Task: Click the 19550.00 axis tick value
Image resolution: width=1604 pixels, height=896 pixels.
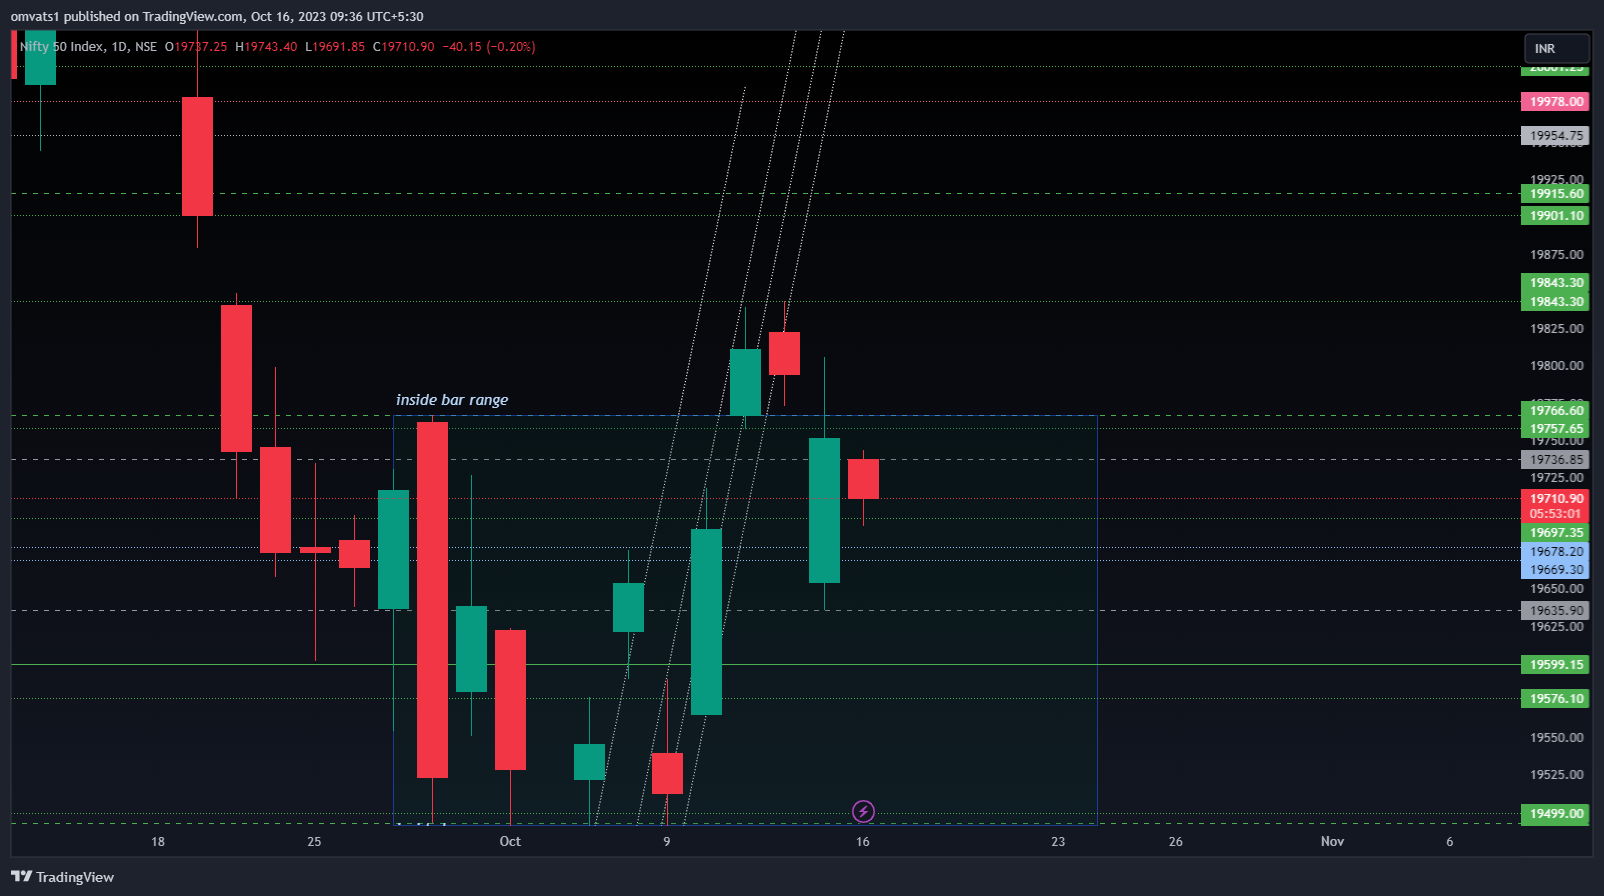Action: coord(1556,738)
